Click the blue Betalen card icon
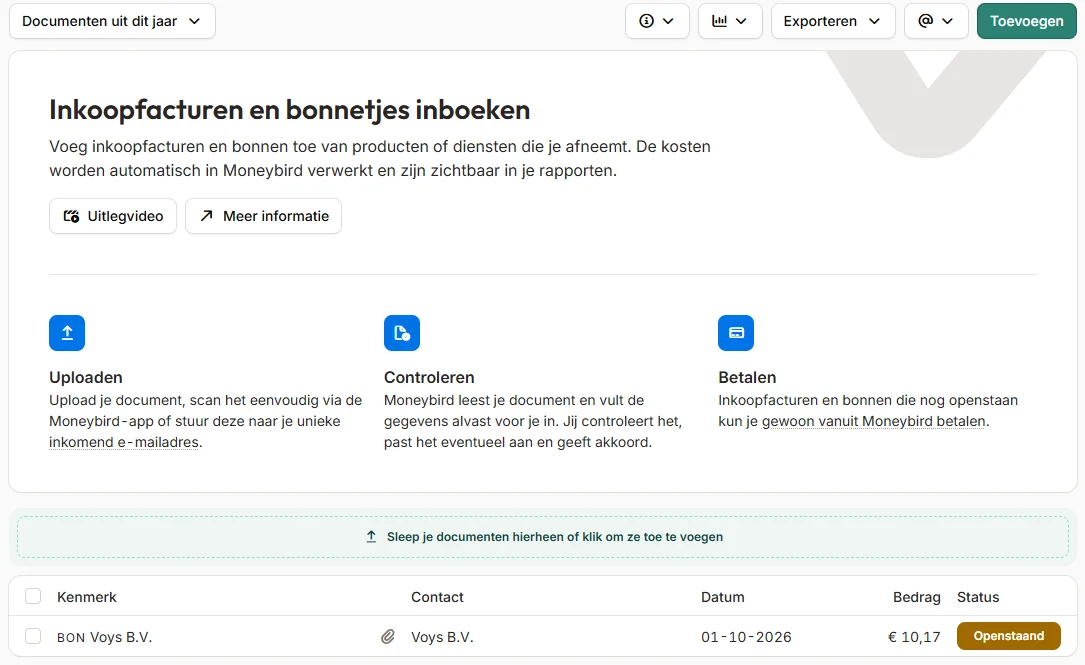The width and height of the screenshot is (1085, 665). (736, 333)
